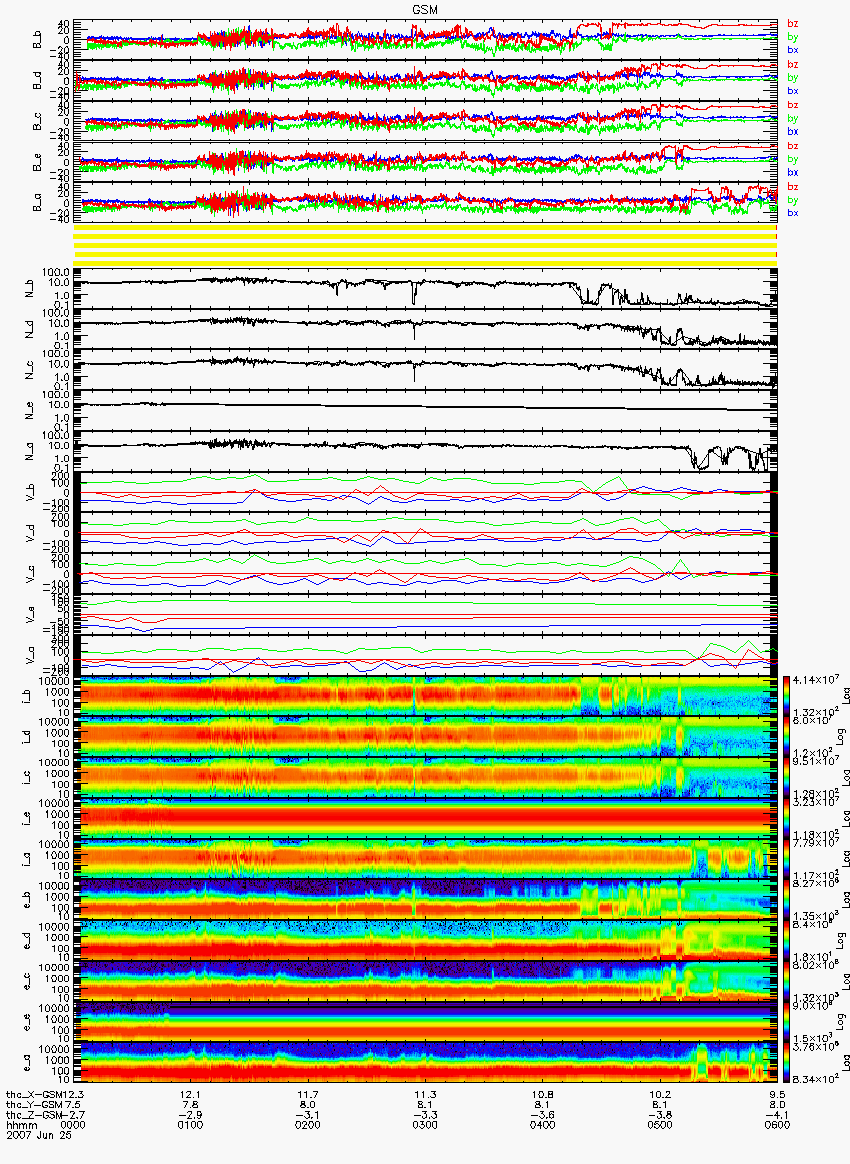Click the 0500 time tick label
Viewport: 850px width, 1164px height.
point(660,1125)
